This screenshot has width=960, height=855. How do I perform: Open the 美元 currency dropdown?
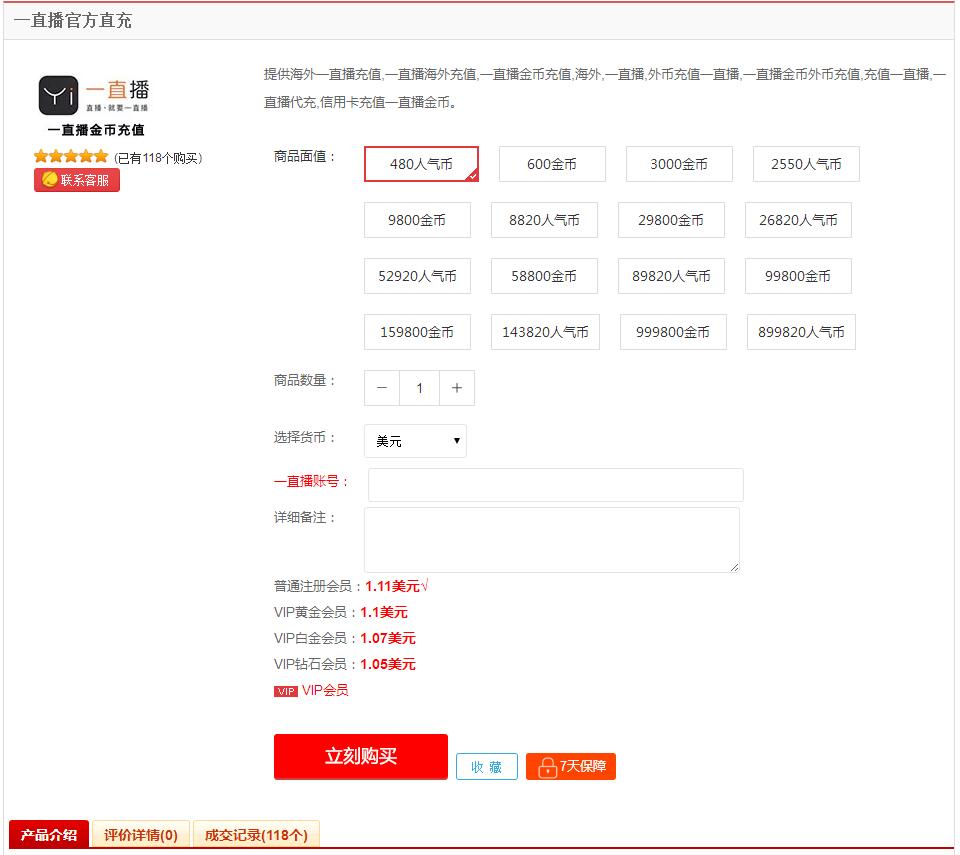(x=415, y=441)
